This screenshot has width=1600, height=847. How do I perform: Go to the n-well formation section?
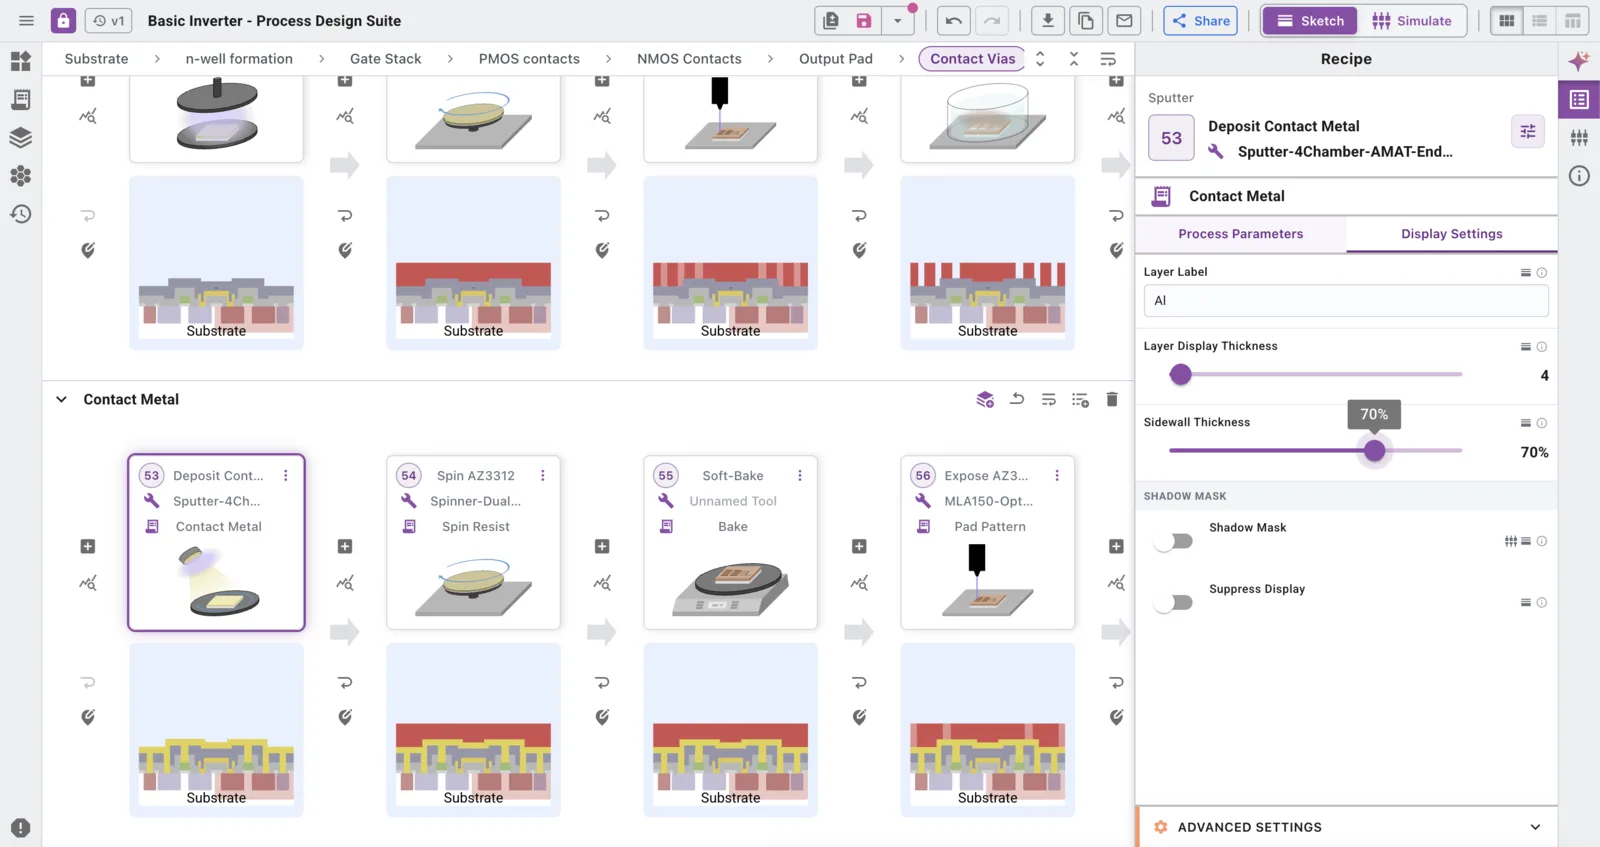click(239, 59)
